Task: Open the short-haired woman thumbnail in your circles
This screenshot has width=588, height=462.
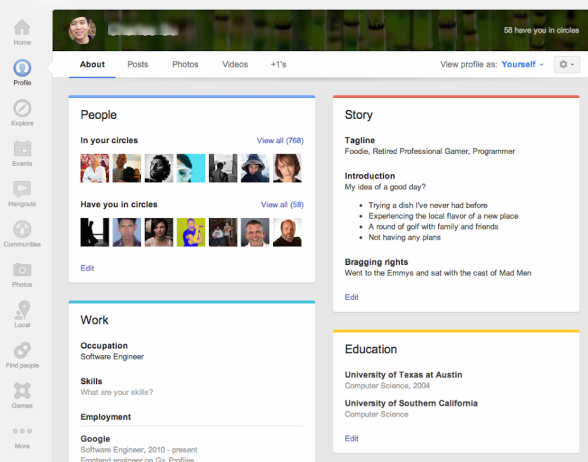Action: point(287,168)
